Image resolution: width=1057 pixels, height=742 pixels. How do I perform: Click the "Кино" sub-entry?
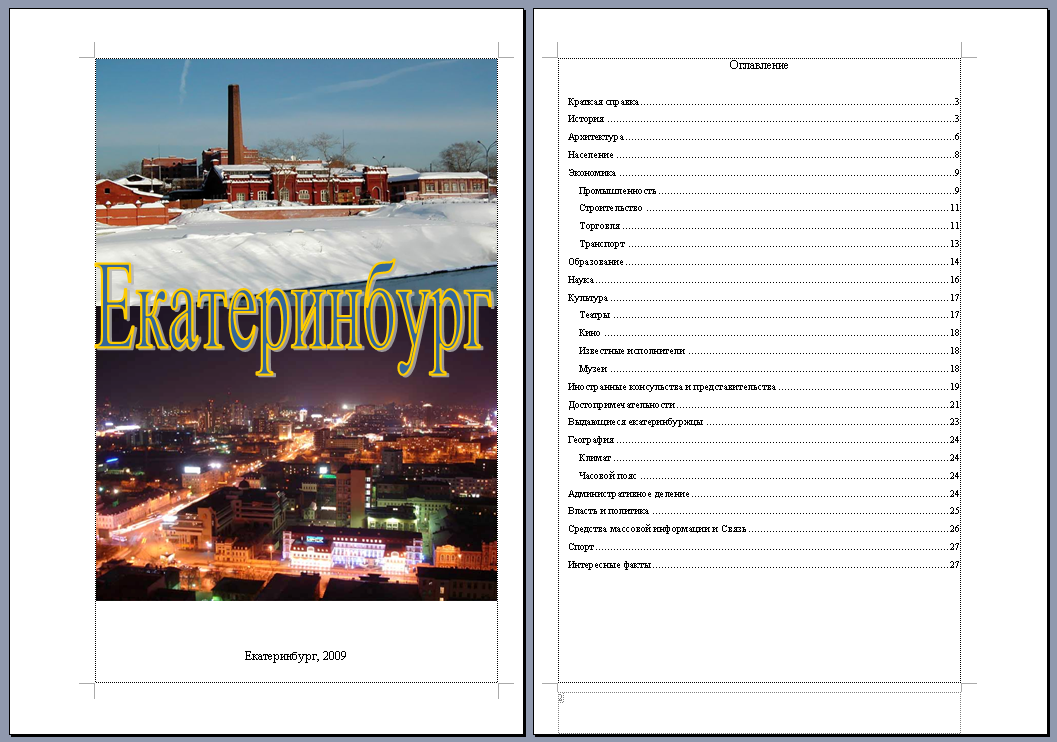(x=768, y=333)
